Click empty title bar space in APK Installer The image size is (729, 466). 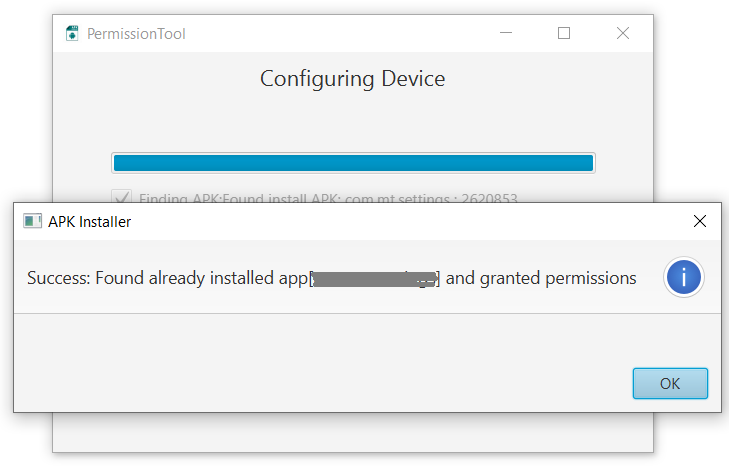pos(400,221)
